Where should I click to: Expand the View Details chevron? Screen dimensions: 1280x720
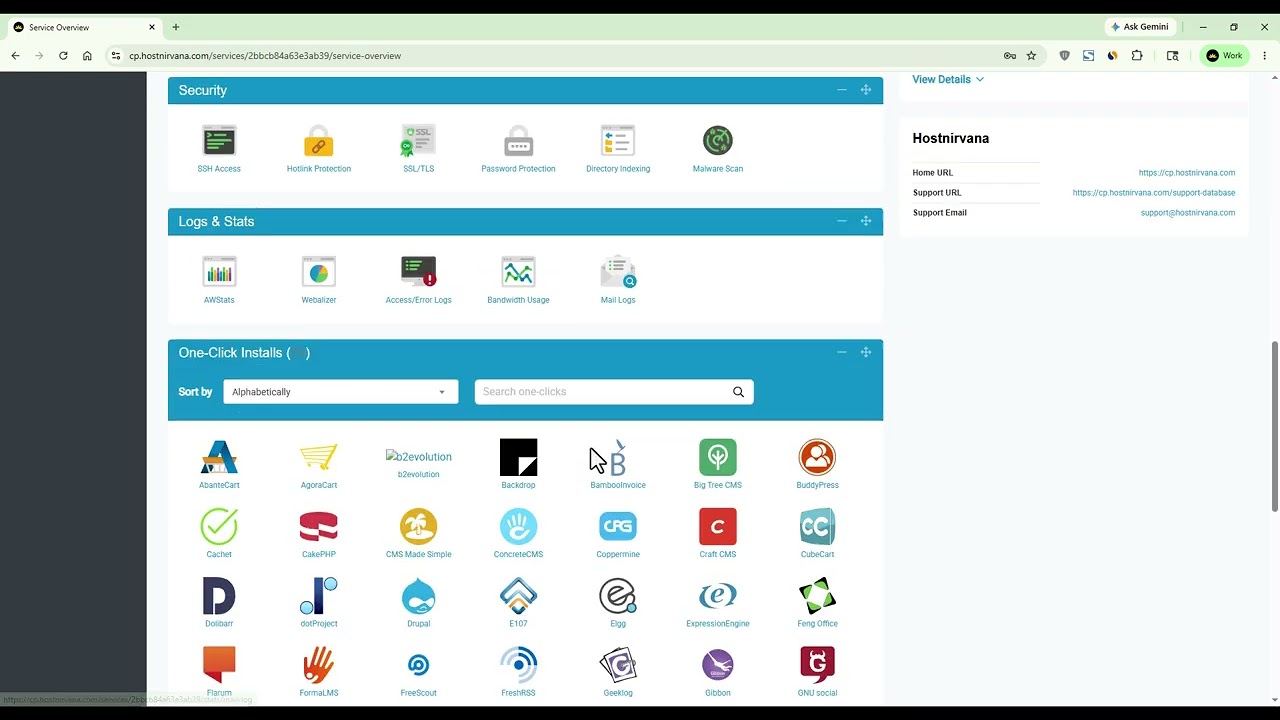(980, 79)
